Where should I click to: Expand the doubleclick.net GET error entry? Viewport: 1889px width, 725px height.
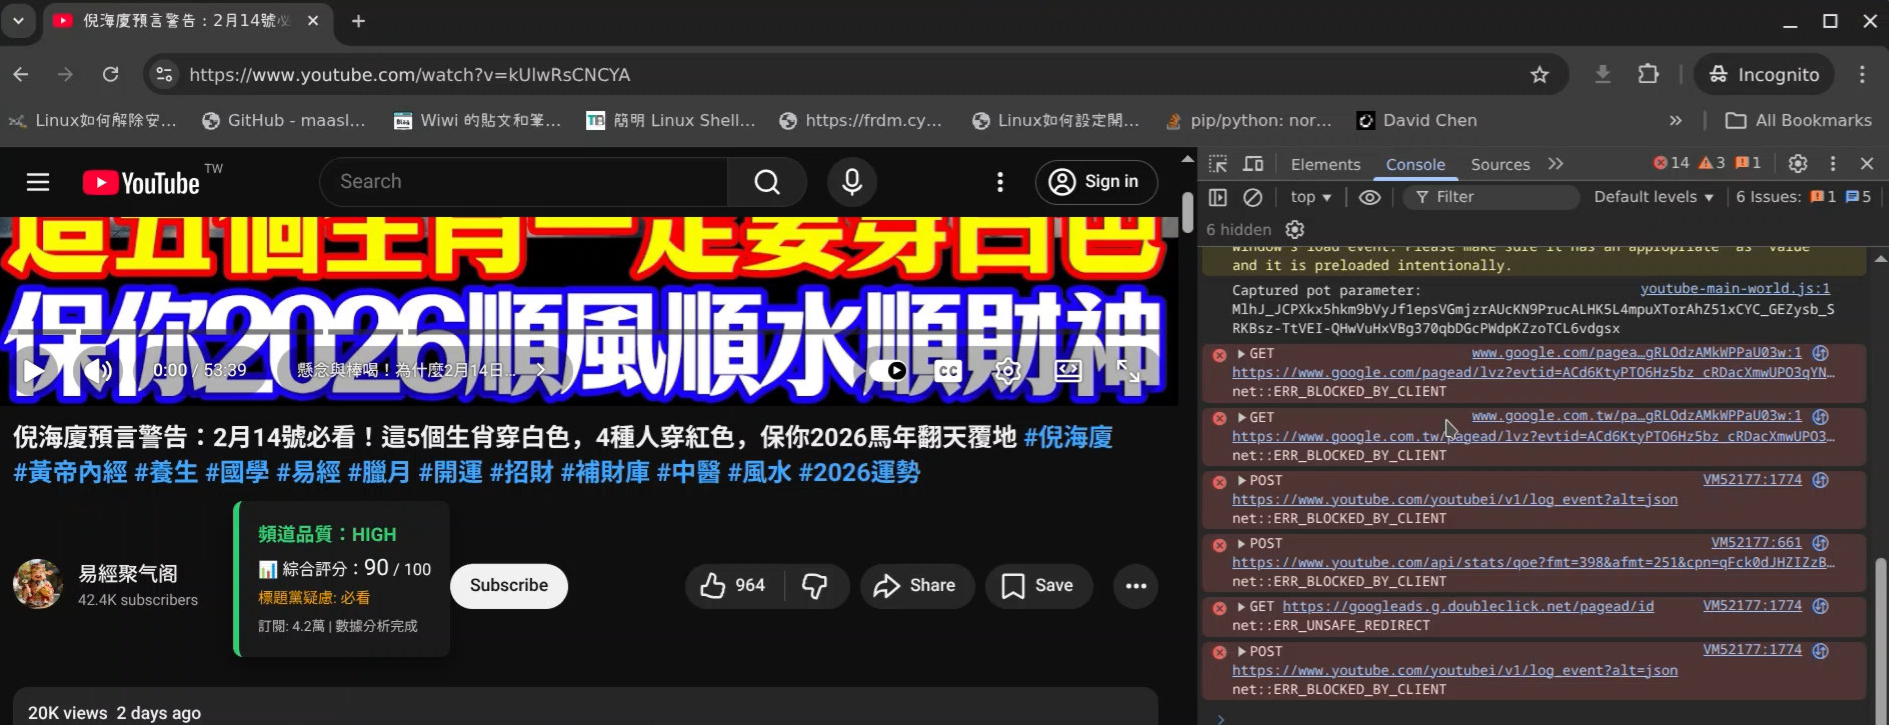pos(1242,607)
